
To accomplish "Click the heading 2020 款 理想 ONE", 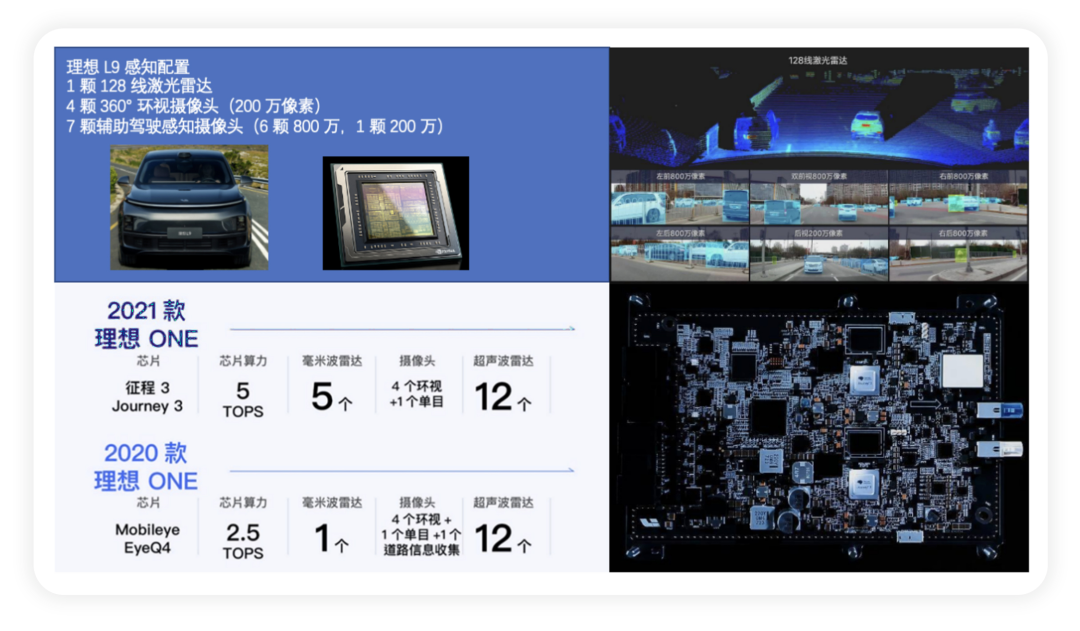I will 146,466.
